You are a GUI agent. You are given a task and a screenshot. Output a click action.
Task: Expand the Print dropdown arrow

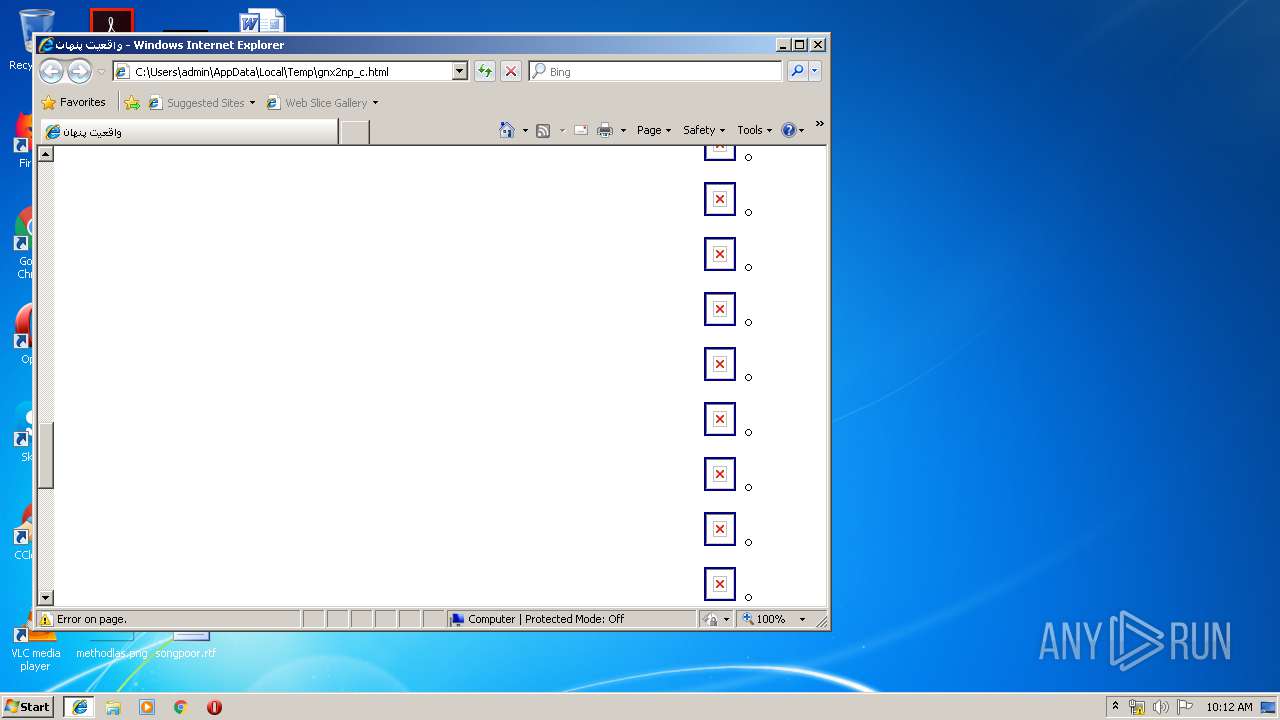coord(623,130)
